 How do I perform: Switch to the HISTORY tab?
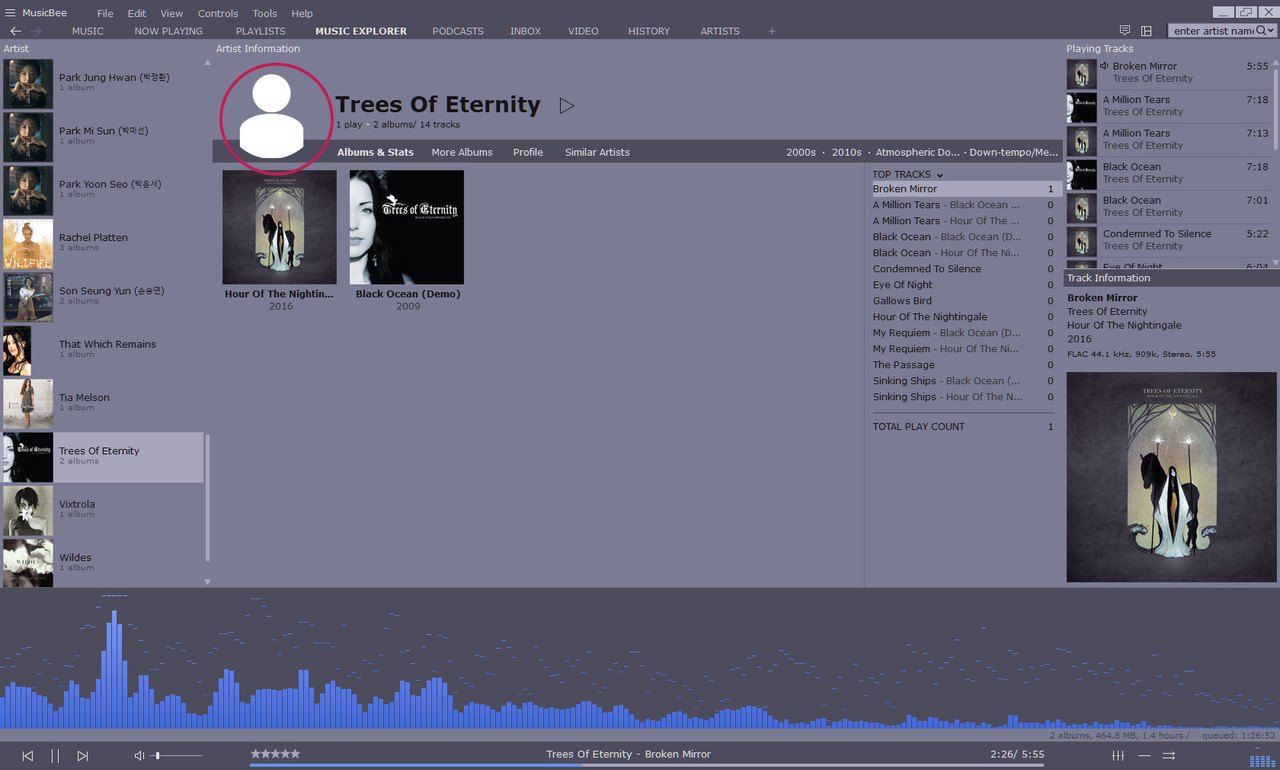click(x=649, y=31)
